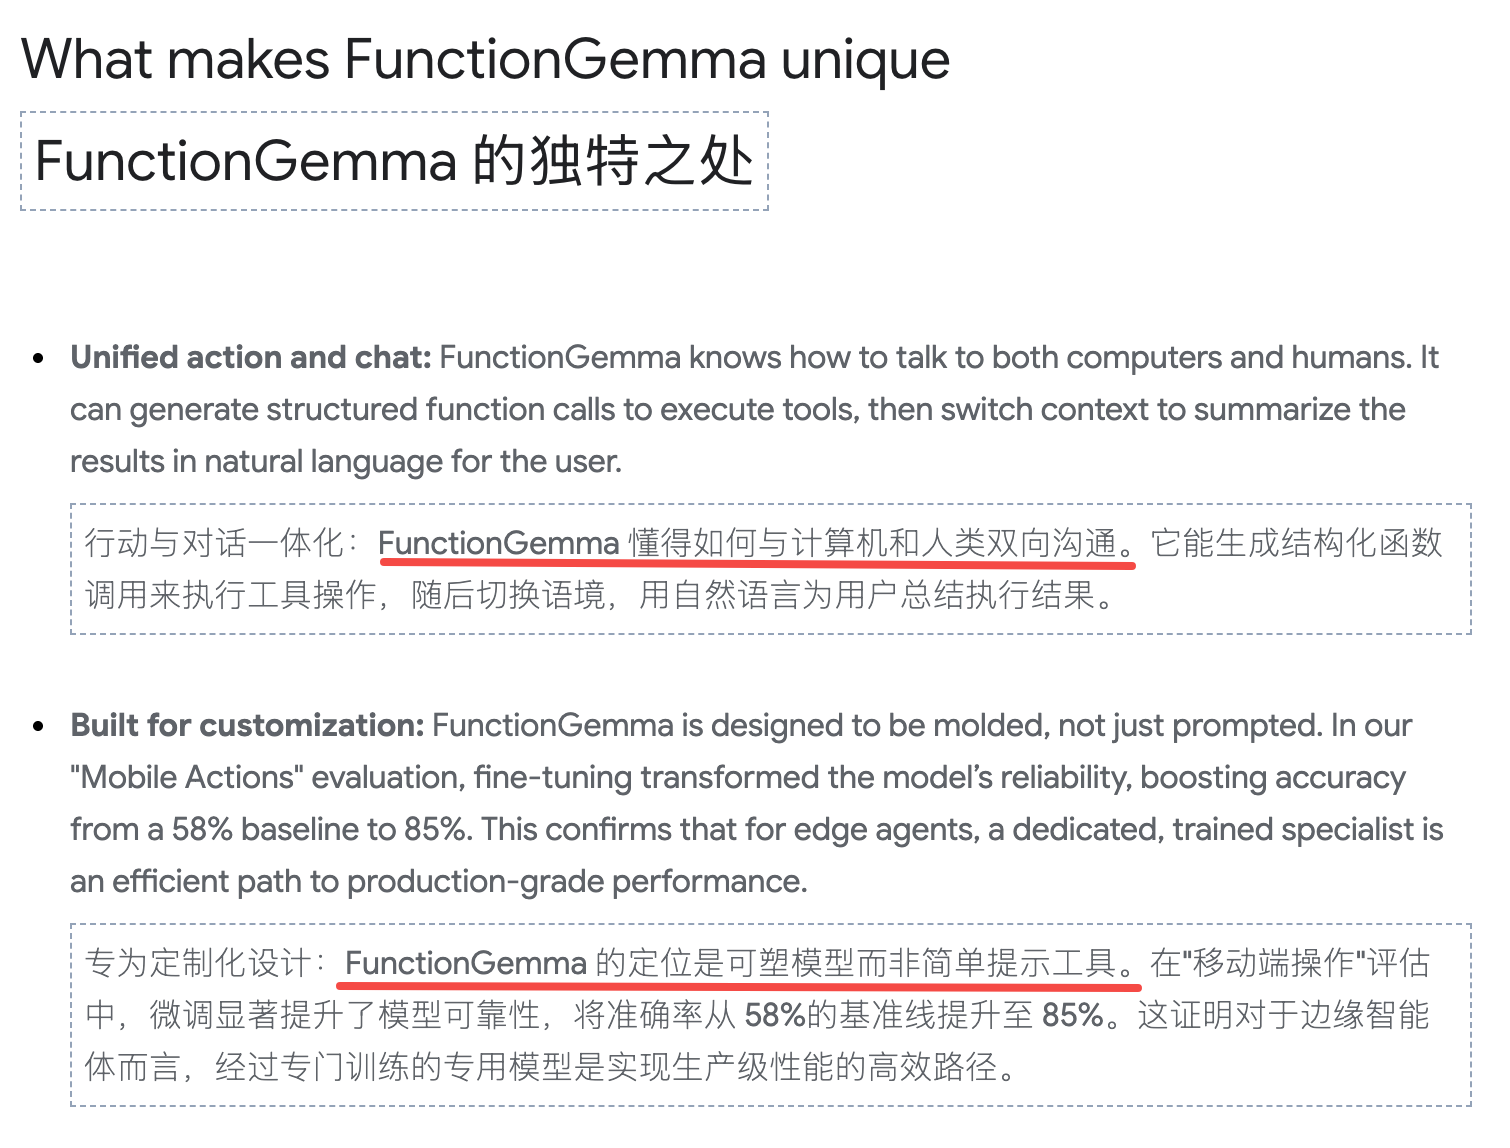The height and width of the screenshot is (1148, 1510).
Task: Click the bold "58%" in Chinese translation
Action: [x=775, y=1016]
